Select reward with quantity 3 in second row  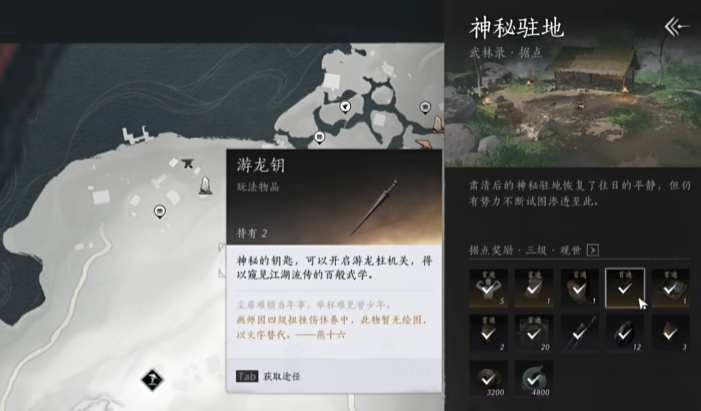coord(670,334)
